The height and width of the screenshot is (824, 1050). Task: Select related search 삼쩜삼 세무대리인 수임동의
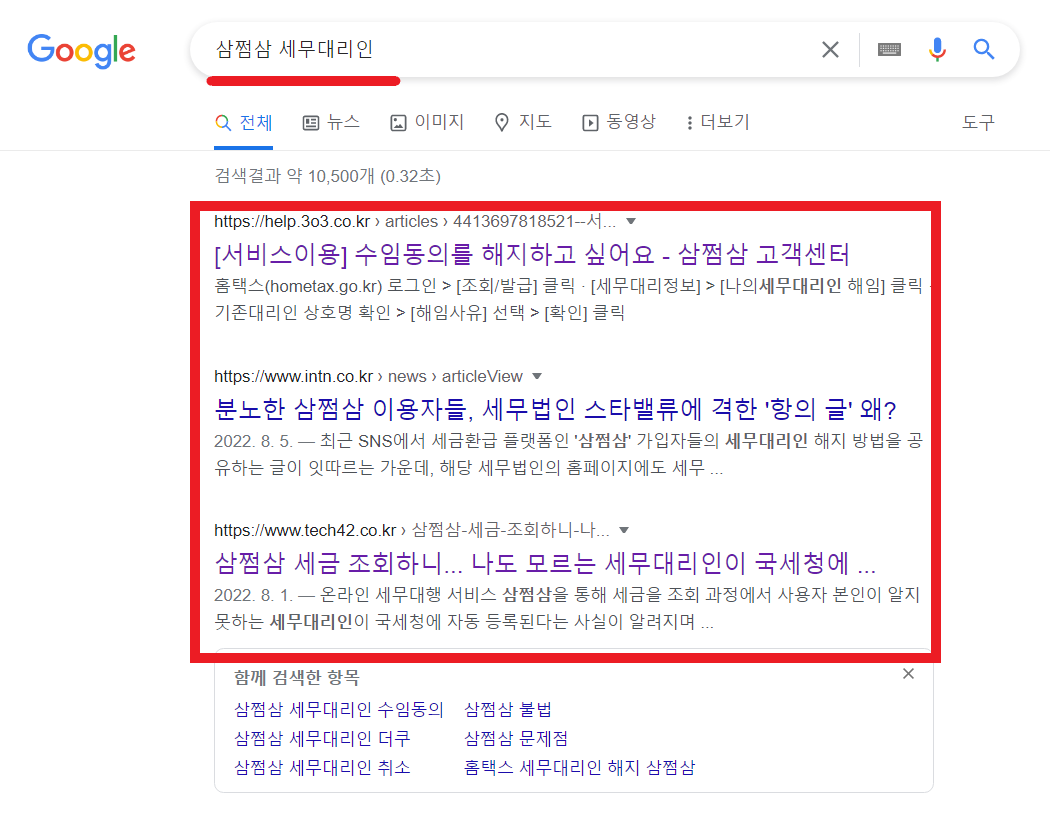pyautogui.click(x=339, y=710)
